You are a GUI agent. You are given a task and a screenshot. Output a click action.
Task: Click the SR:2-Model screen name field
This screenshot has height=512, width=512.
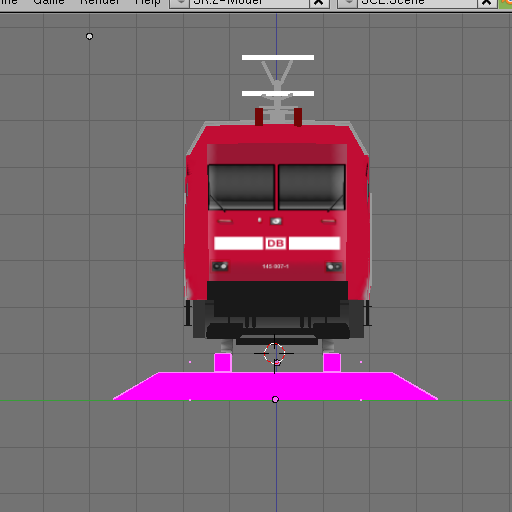pyautogui.click(x=249, y=3)
